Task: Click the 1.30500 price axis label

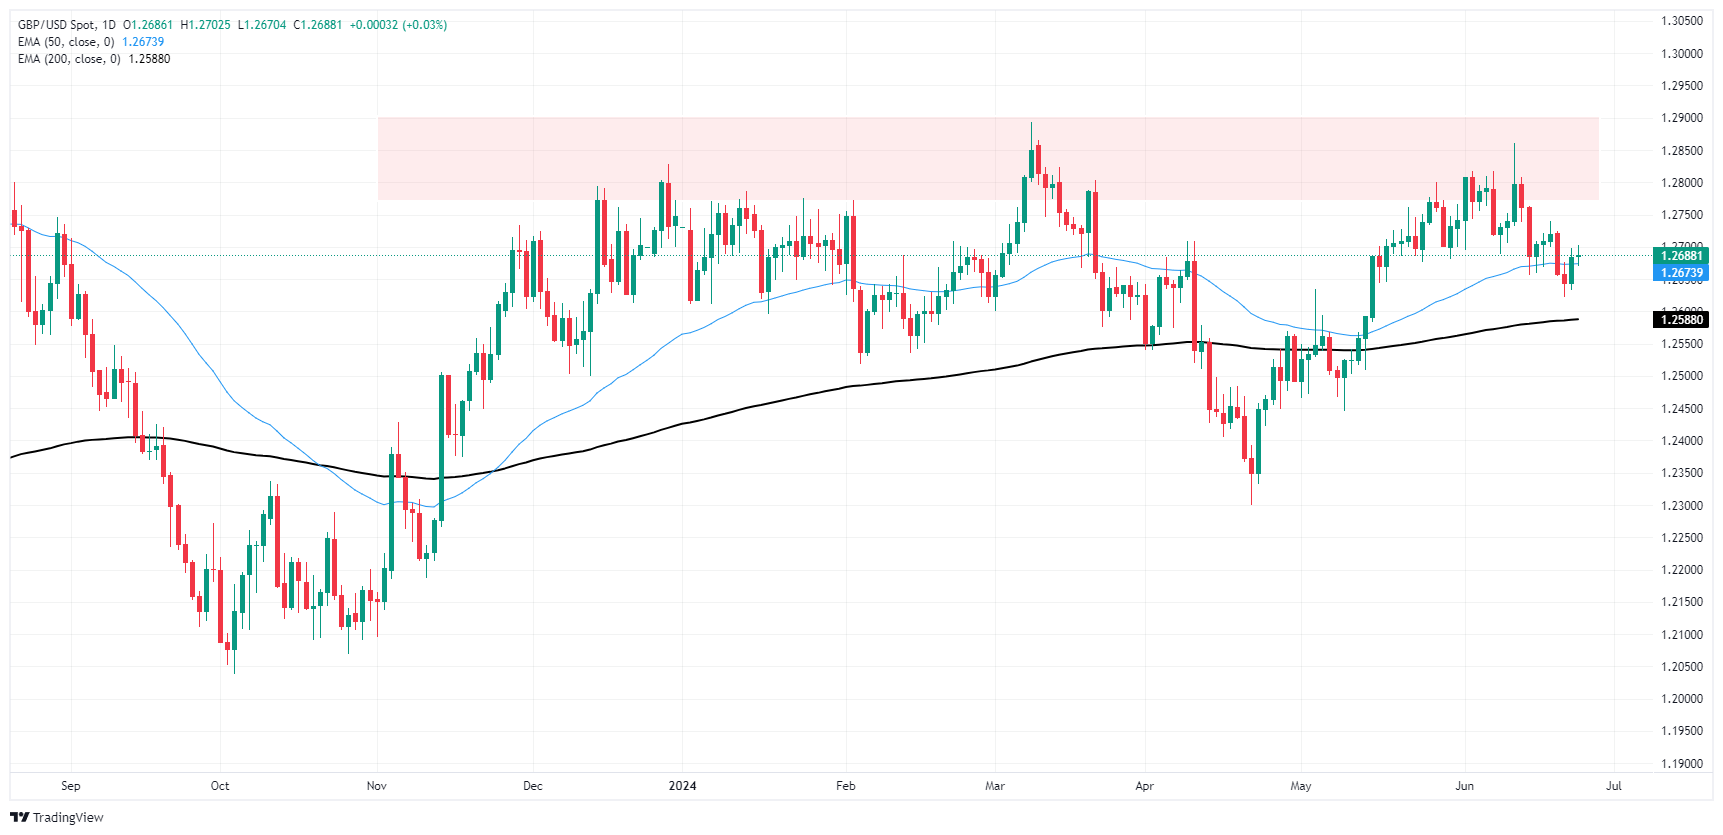Action: [x=1681, y=21]
